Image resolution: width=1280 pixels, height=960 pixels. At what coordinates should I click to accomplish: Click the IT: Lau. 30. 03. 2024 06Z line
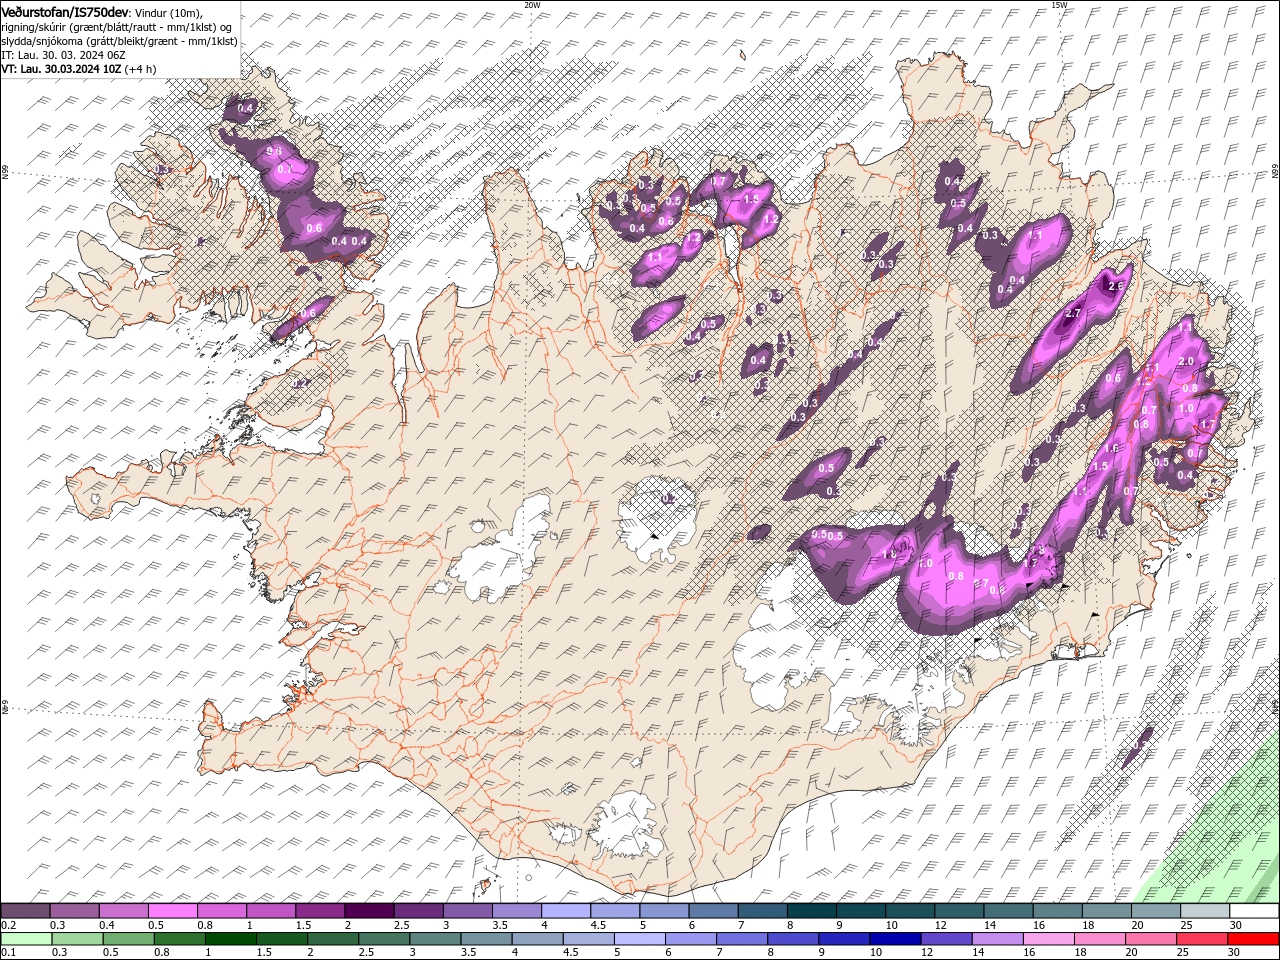63,55
